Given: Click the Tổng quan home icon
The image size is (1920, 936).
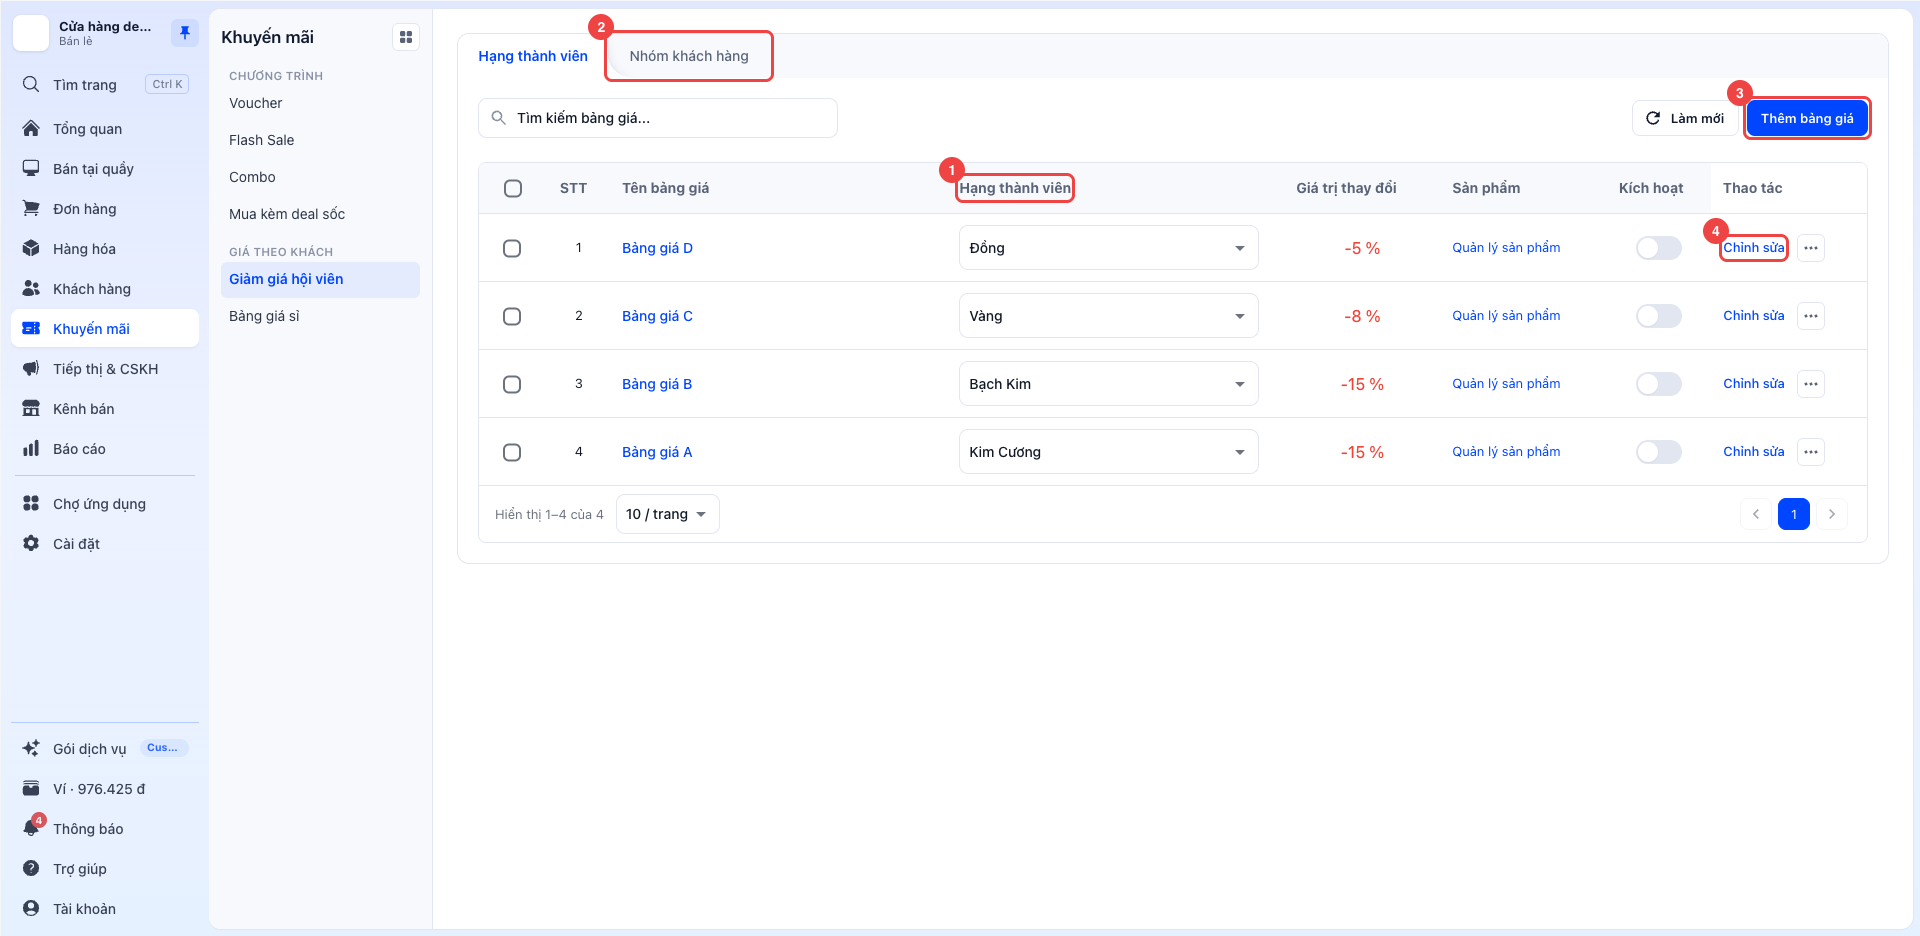Looking at the screenshot, I should [31, 129].
